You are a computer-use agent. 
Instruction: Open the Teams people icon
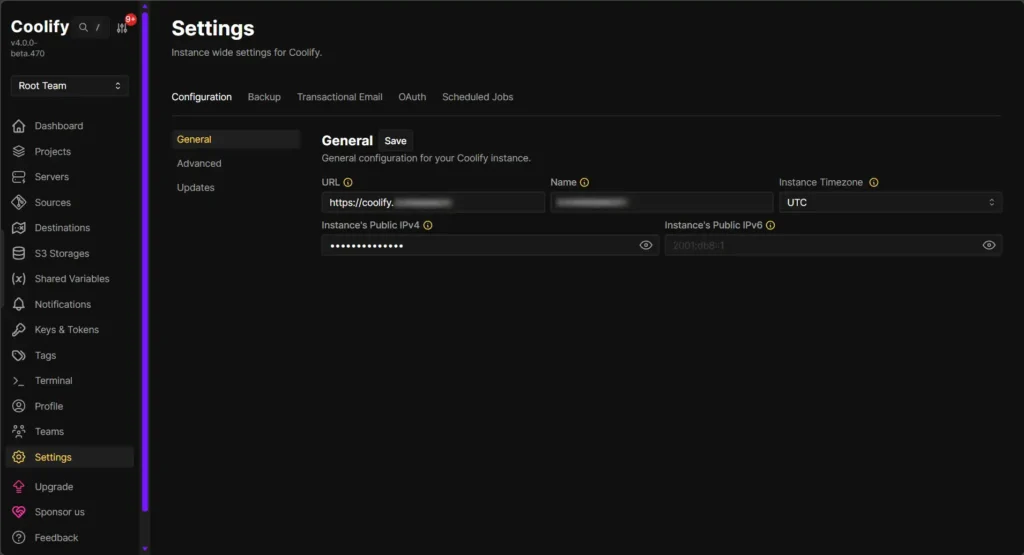[19, 432]
